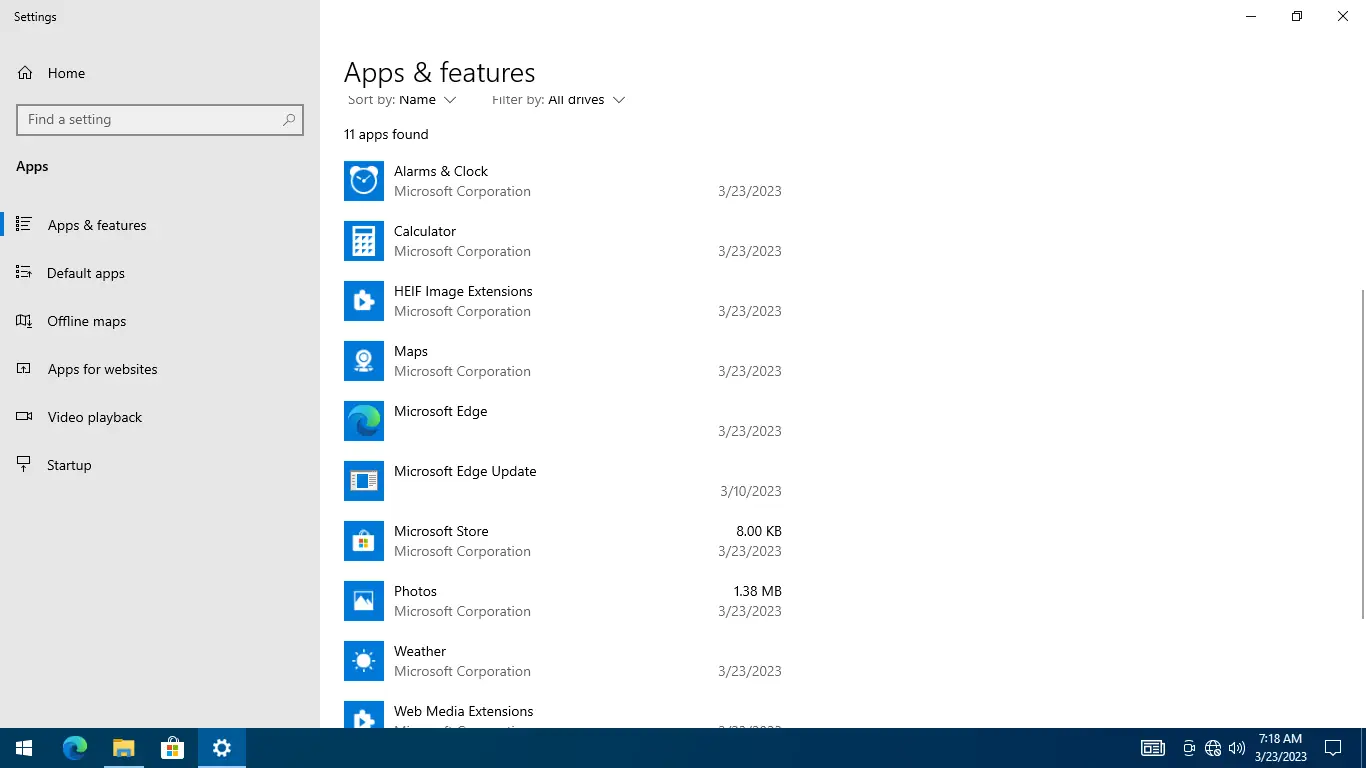Open File Explorer from the taskbar

(x=123, y=748)
